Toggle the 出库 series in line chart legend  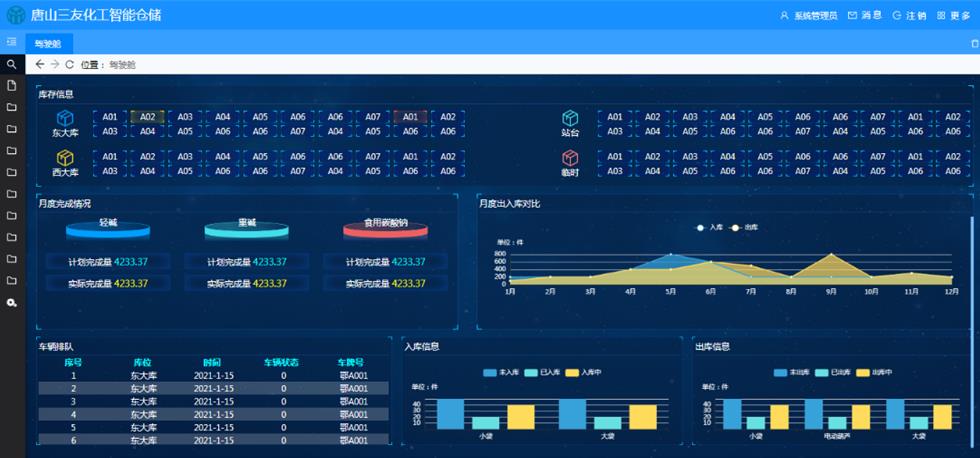pyautogui.click(x=744, y=227)
